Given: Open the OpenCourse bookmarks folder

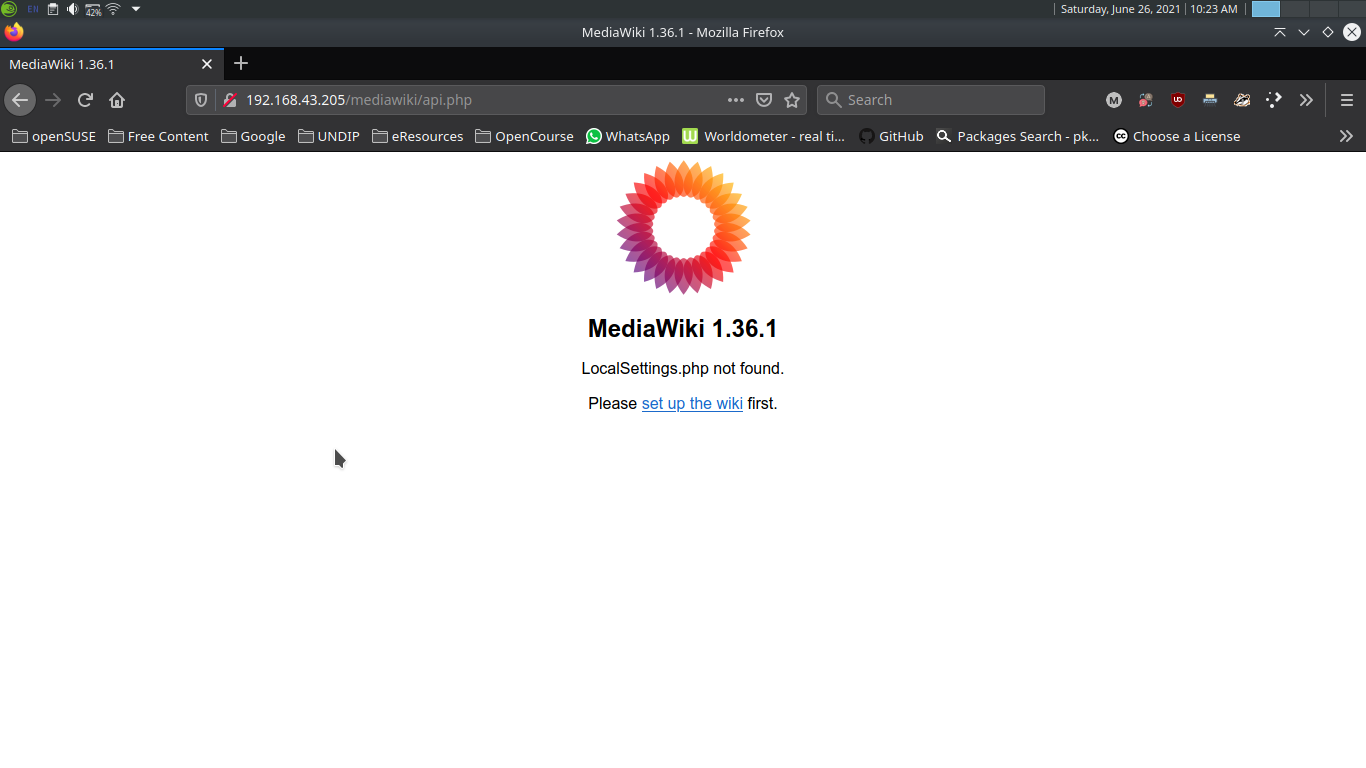Looking at the screenshot, I should [525, 136].
